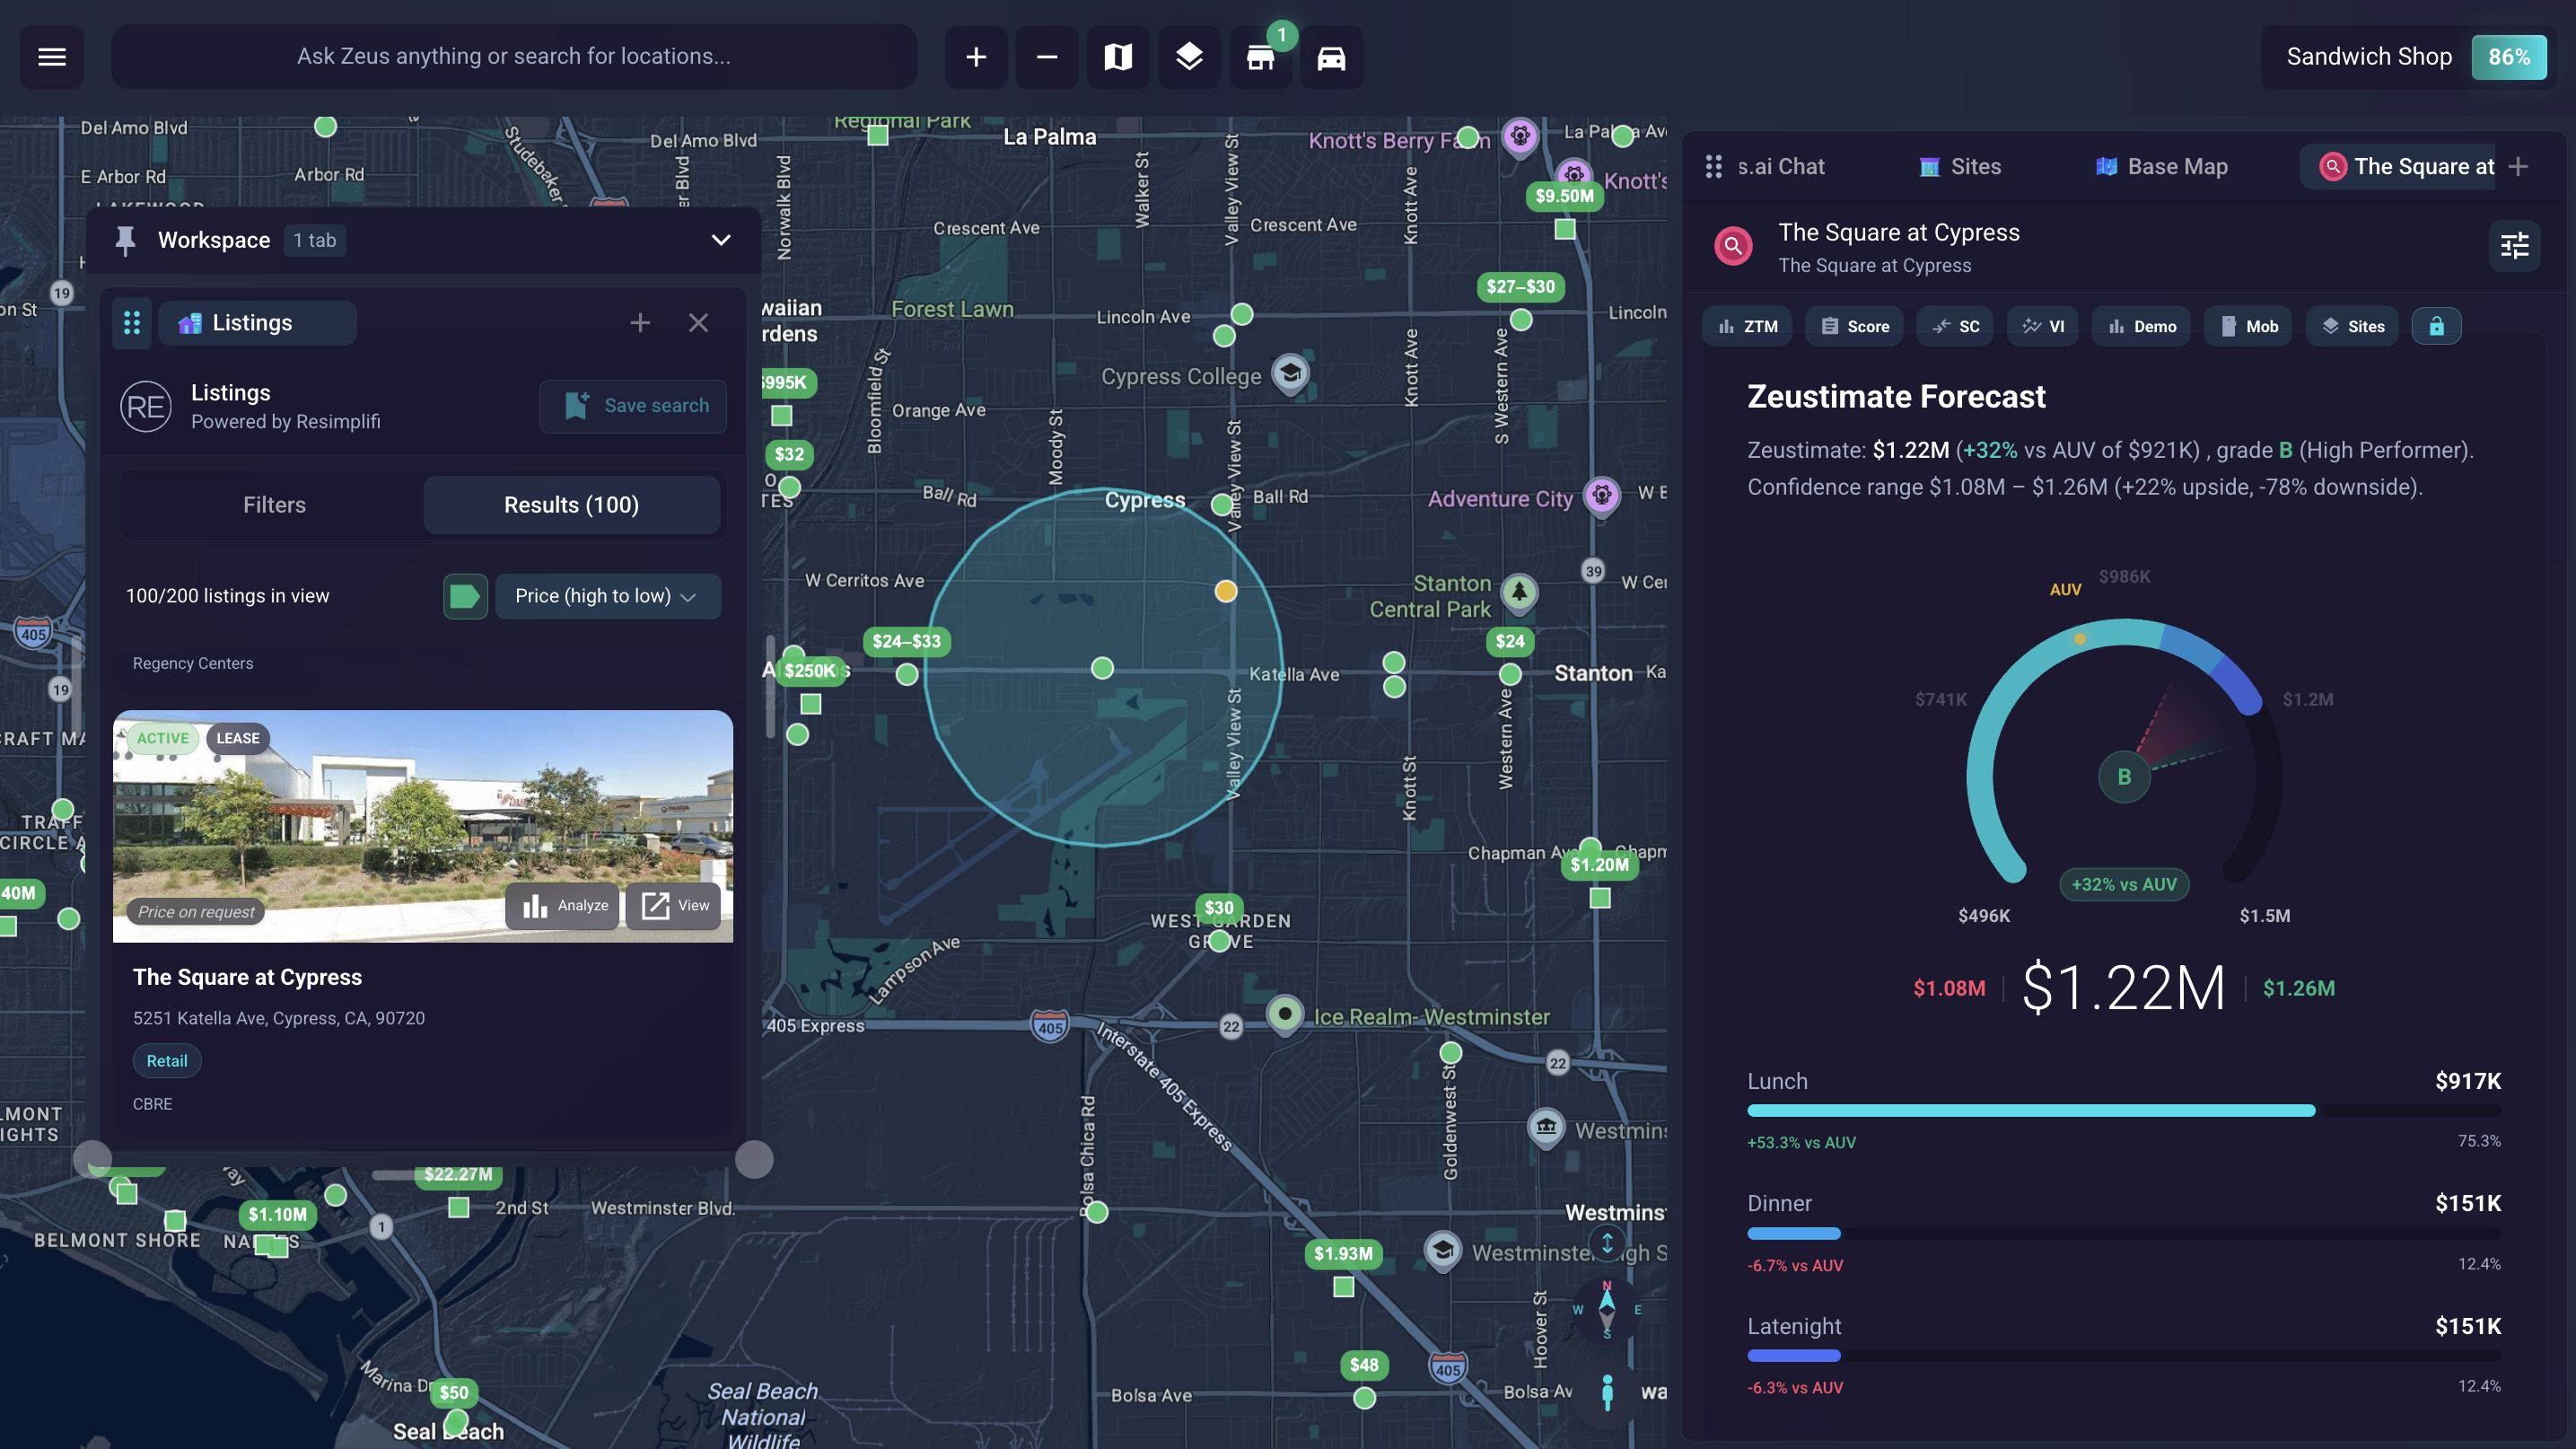Click the street view pegman icon
The height and width of the screenshot is (1449, 2576).
(1607, 1393)
